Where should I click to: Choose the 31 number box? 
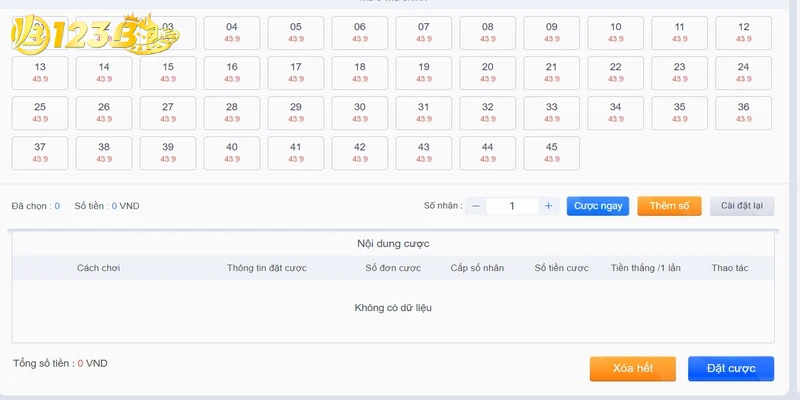pyautogui.click(x=423, y=113)
